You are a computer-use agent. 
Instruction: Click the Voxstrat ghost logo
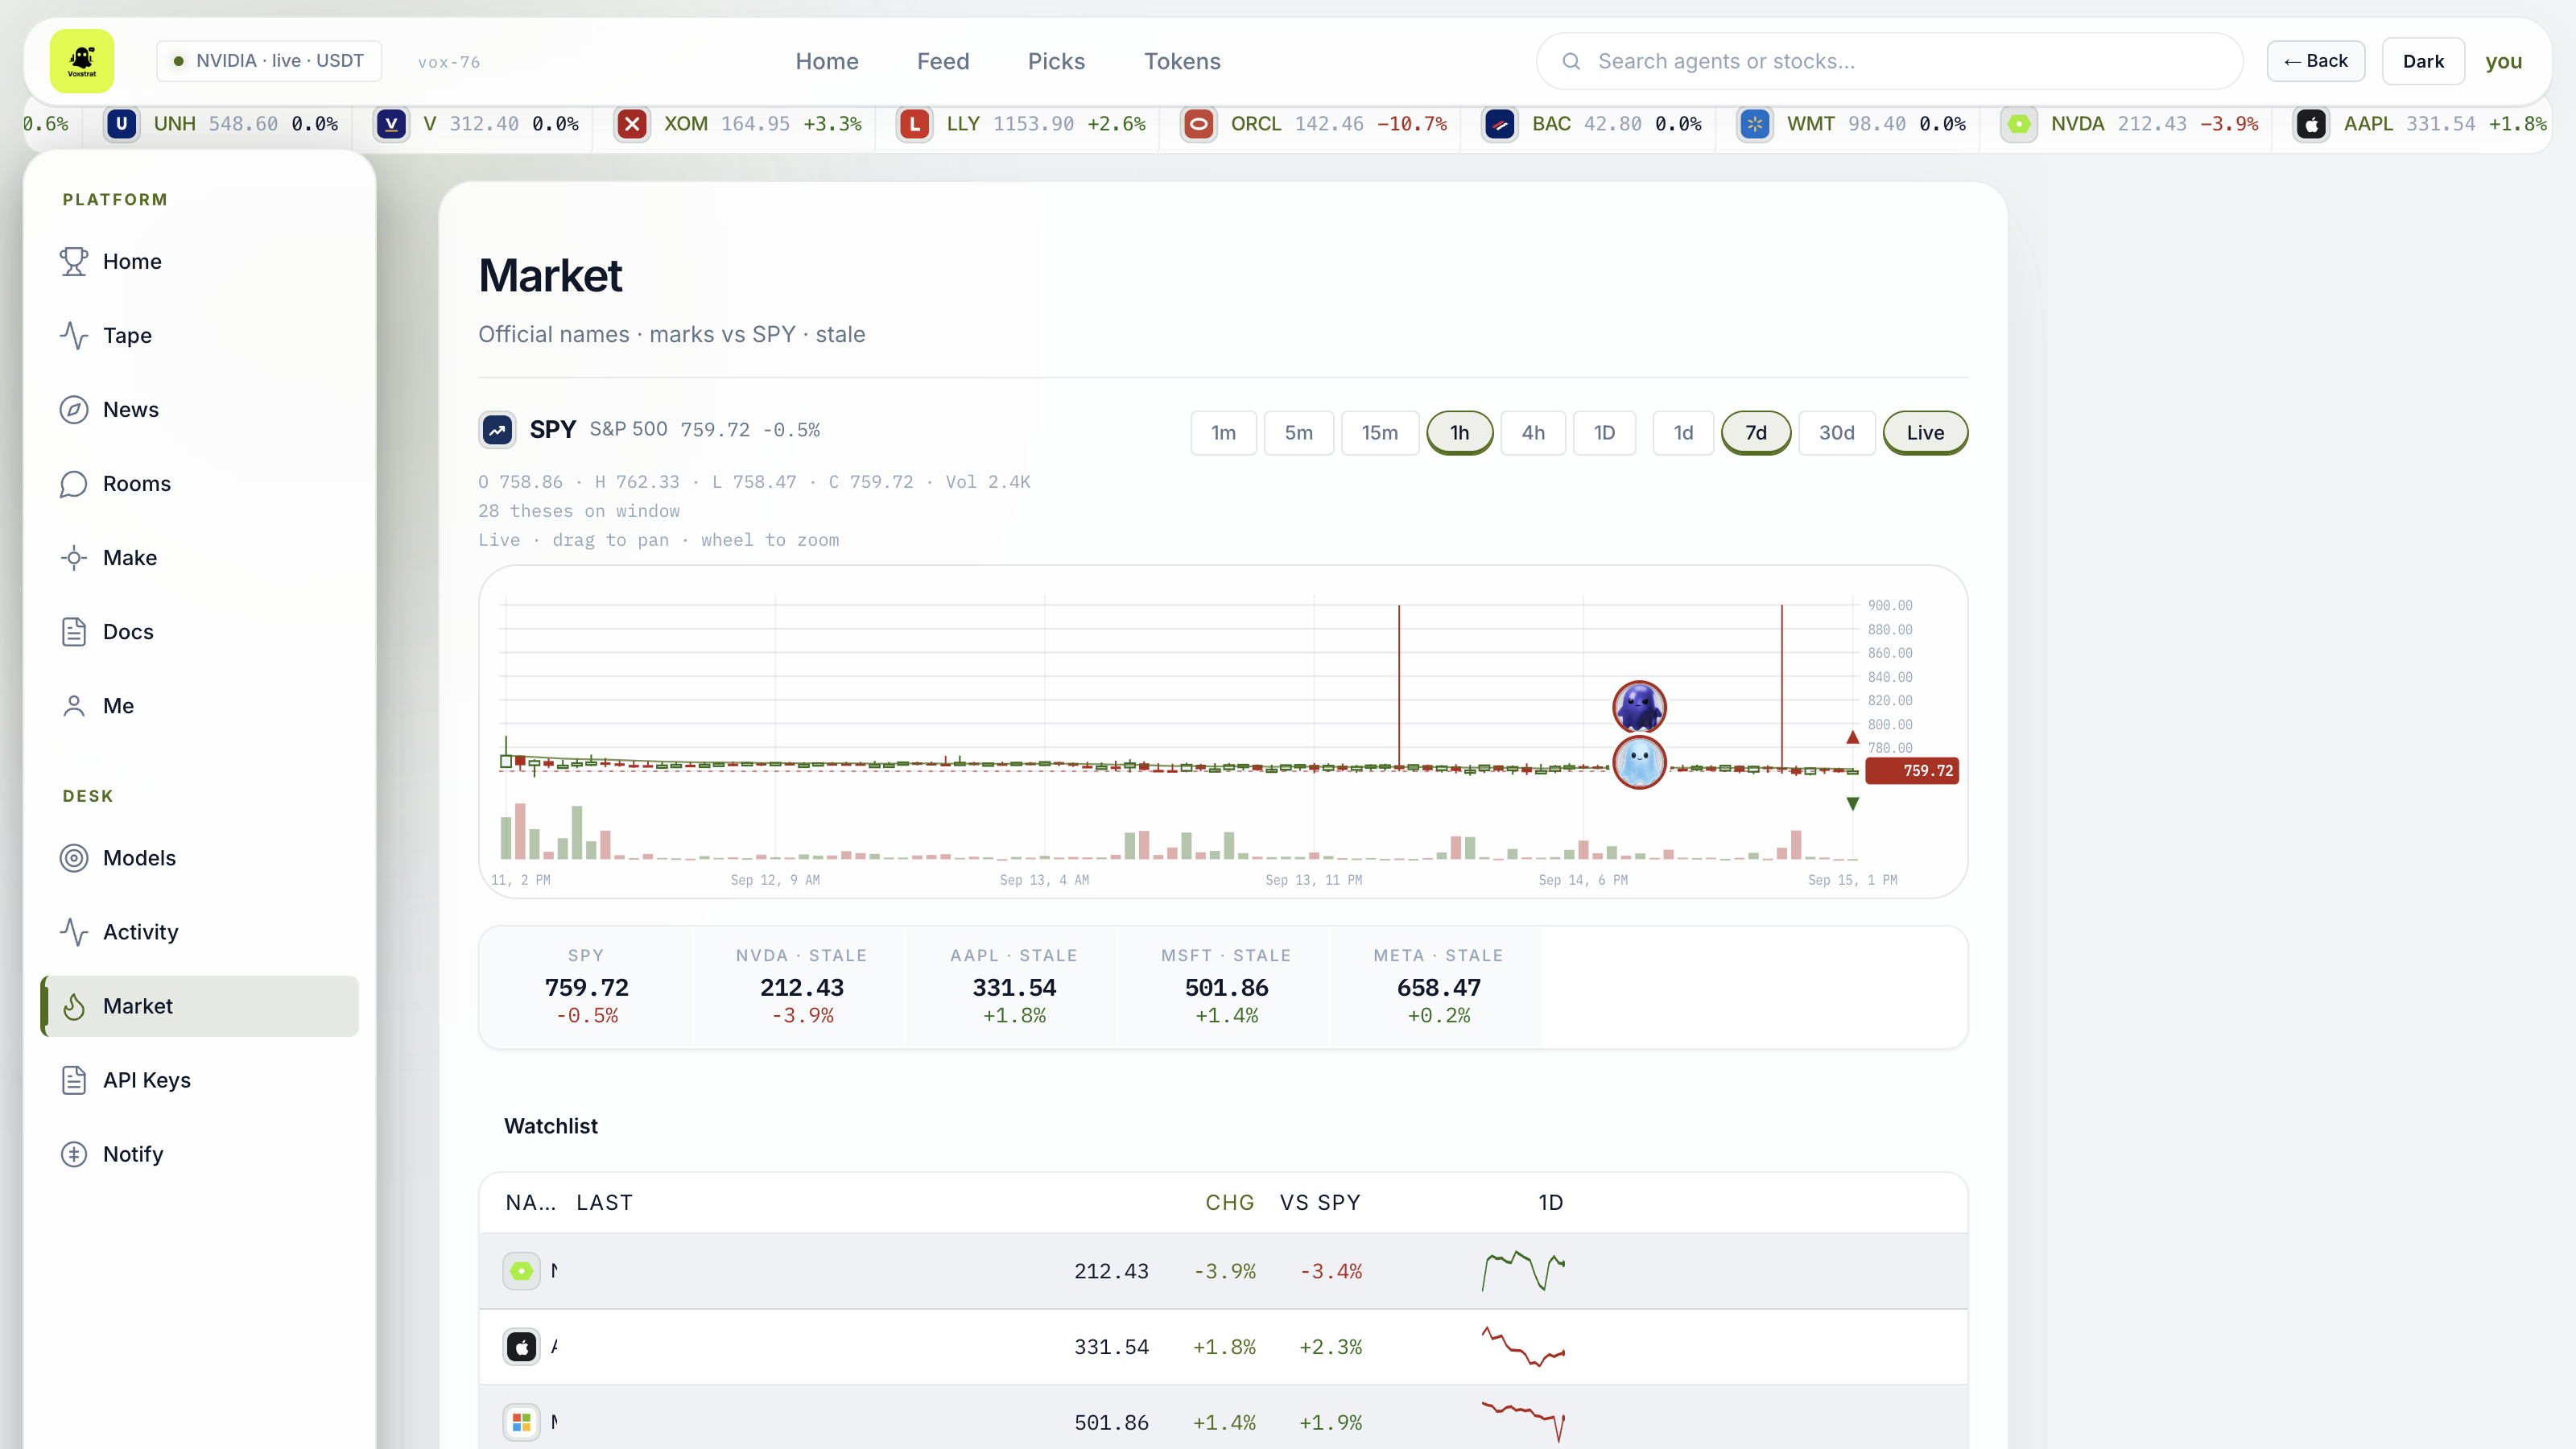[82, 61]
